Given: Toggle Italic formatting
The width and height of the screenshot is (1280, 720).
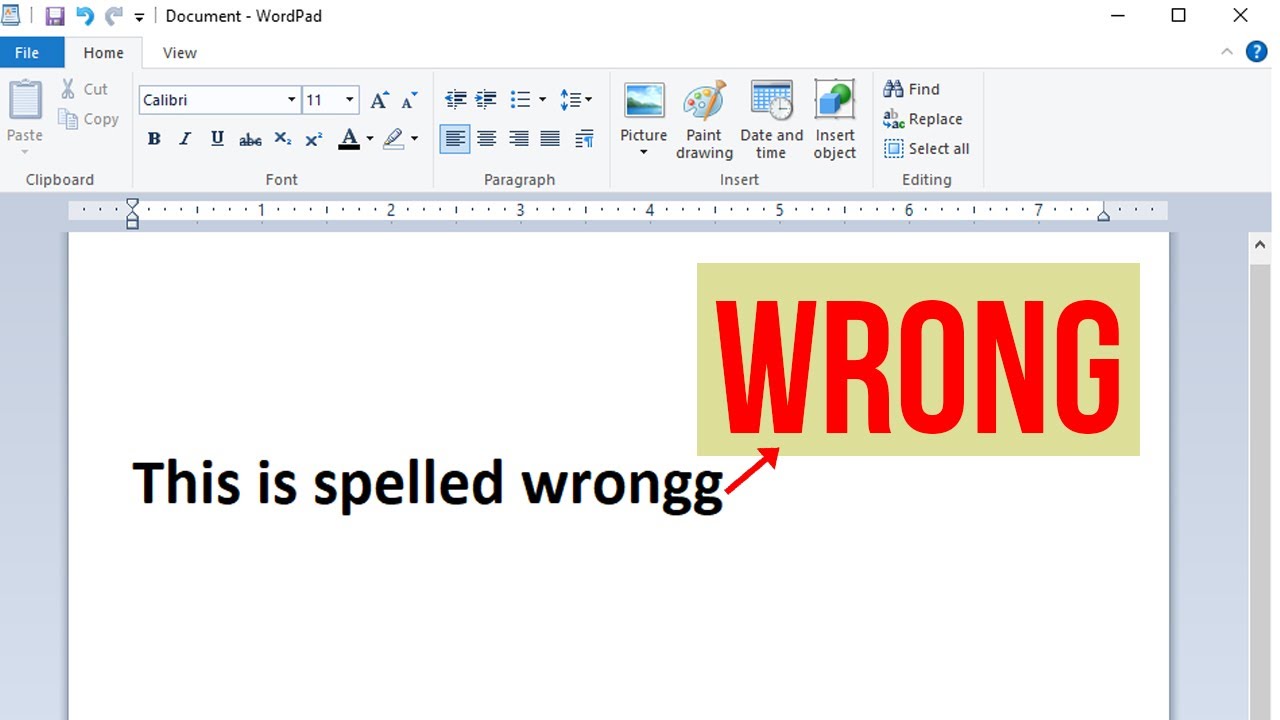Looking at the screenshot, I should [185, 139].
